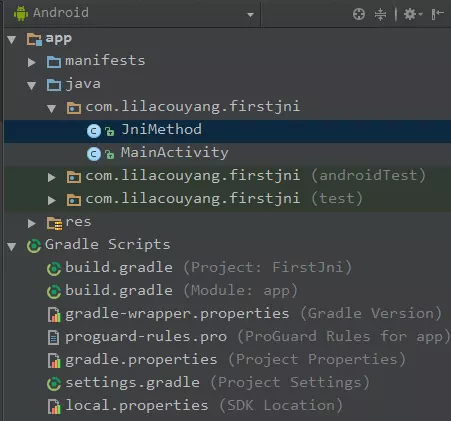Expand the res folder arrow
The width and height of the screenshot is (451, 421).
click(x=32, y=223)
